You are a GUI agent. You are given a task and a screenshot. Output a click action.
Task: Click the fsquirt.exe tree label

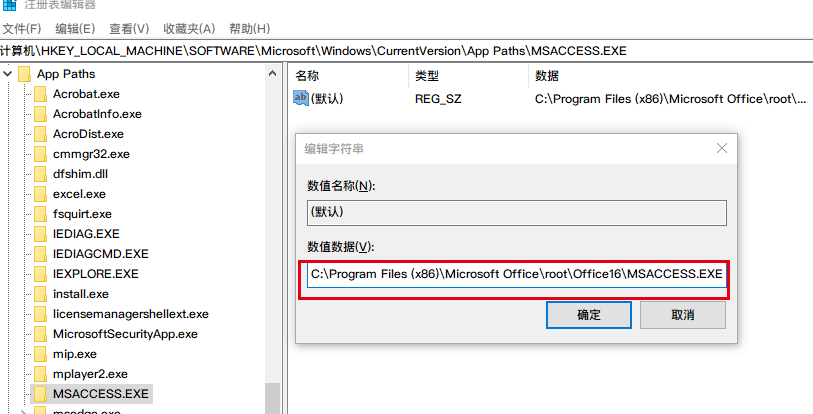tap(82, 214)
